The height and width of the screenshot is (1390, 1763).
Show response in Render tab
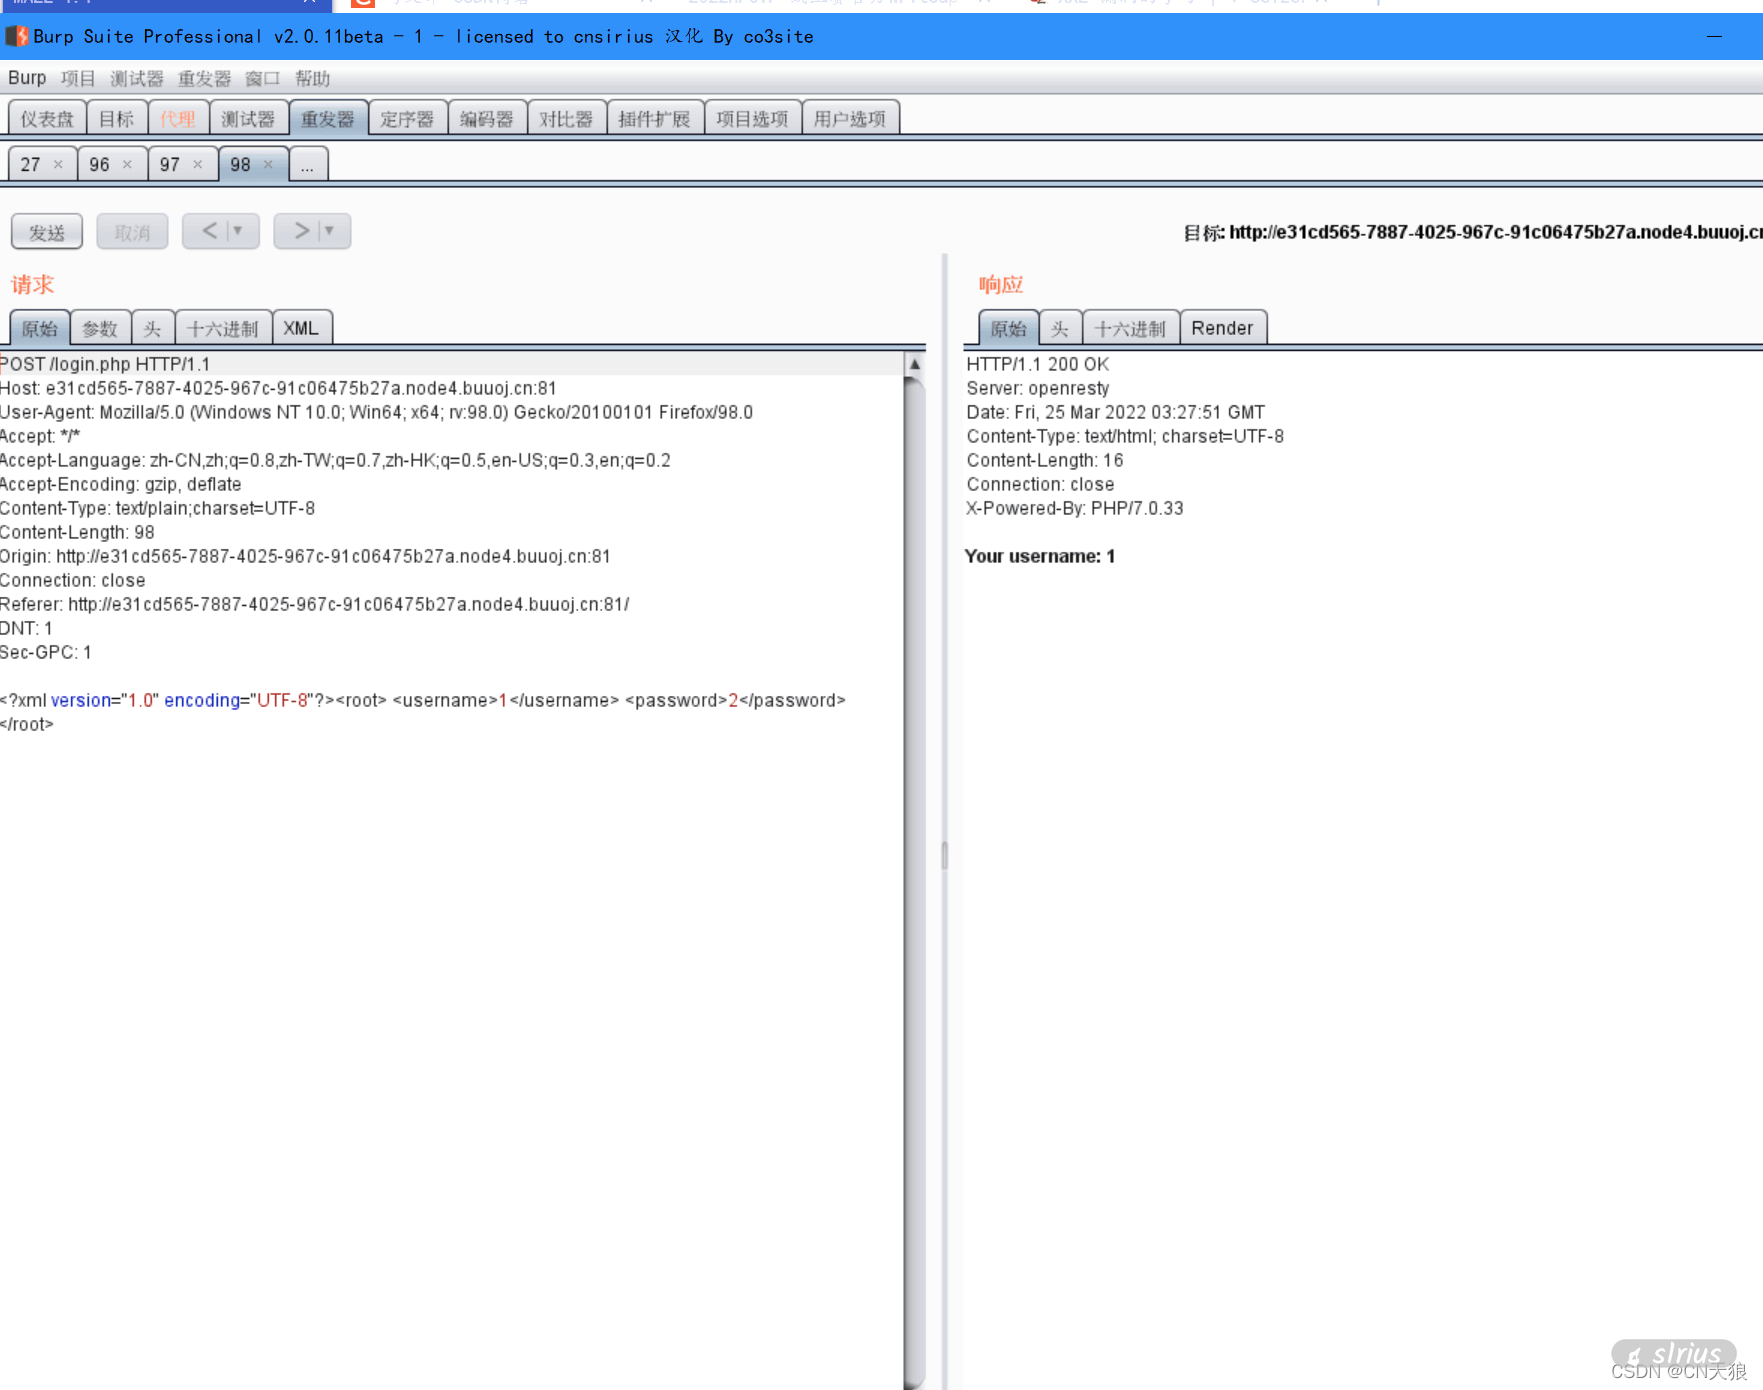(1221, 328)
